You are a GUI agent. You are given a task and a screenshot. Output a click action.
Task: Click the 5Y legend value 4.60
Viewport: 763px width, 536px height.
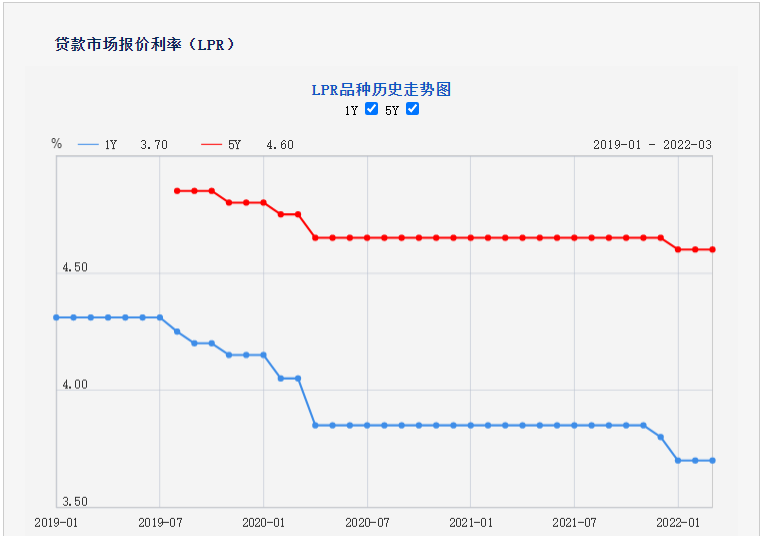tap(279, 145)
